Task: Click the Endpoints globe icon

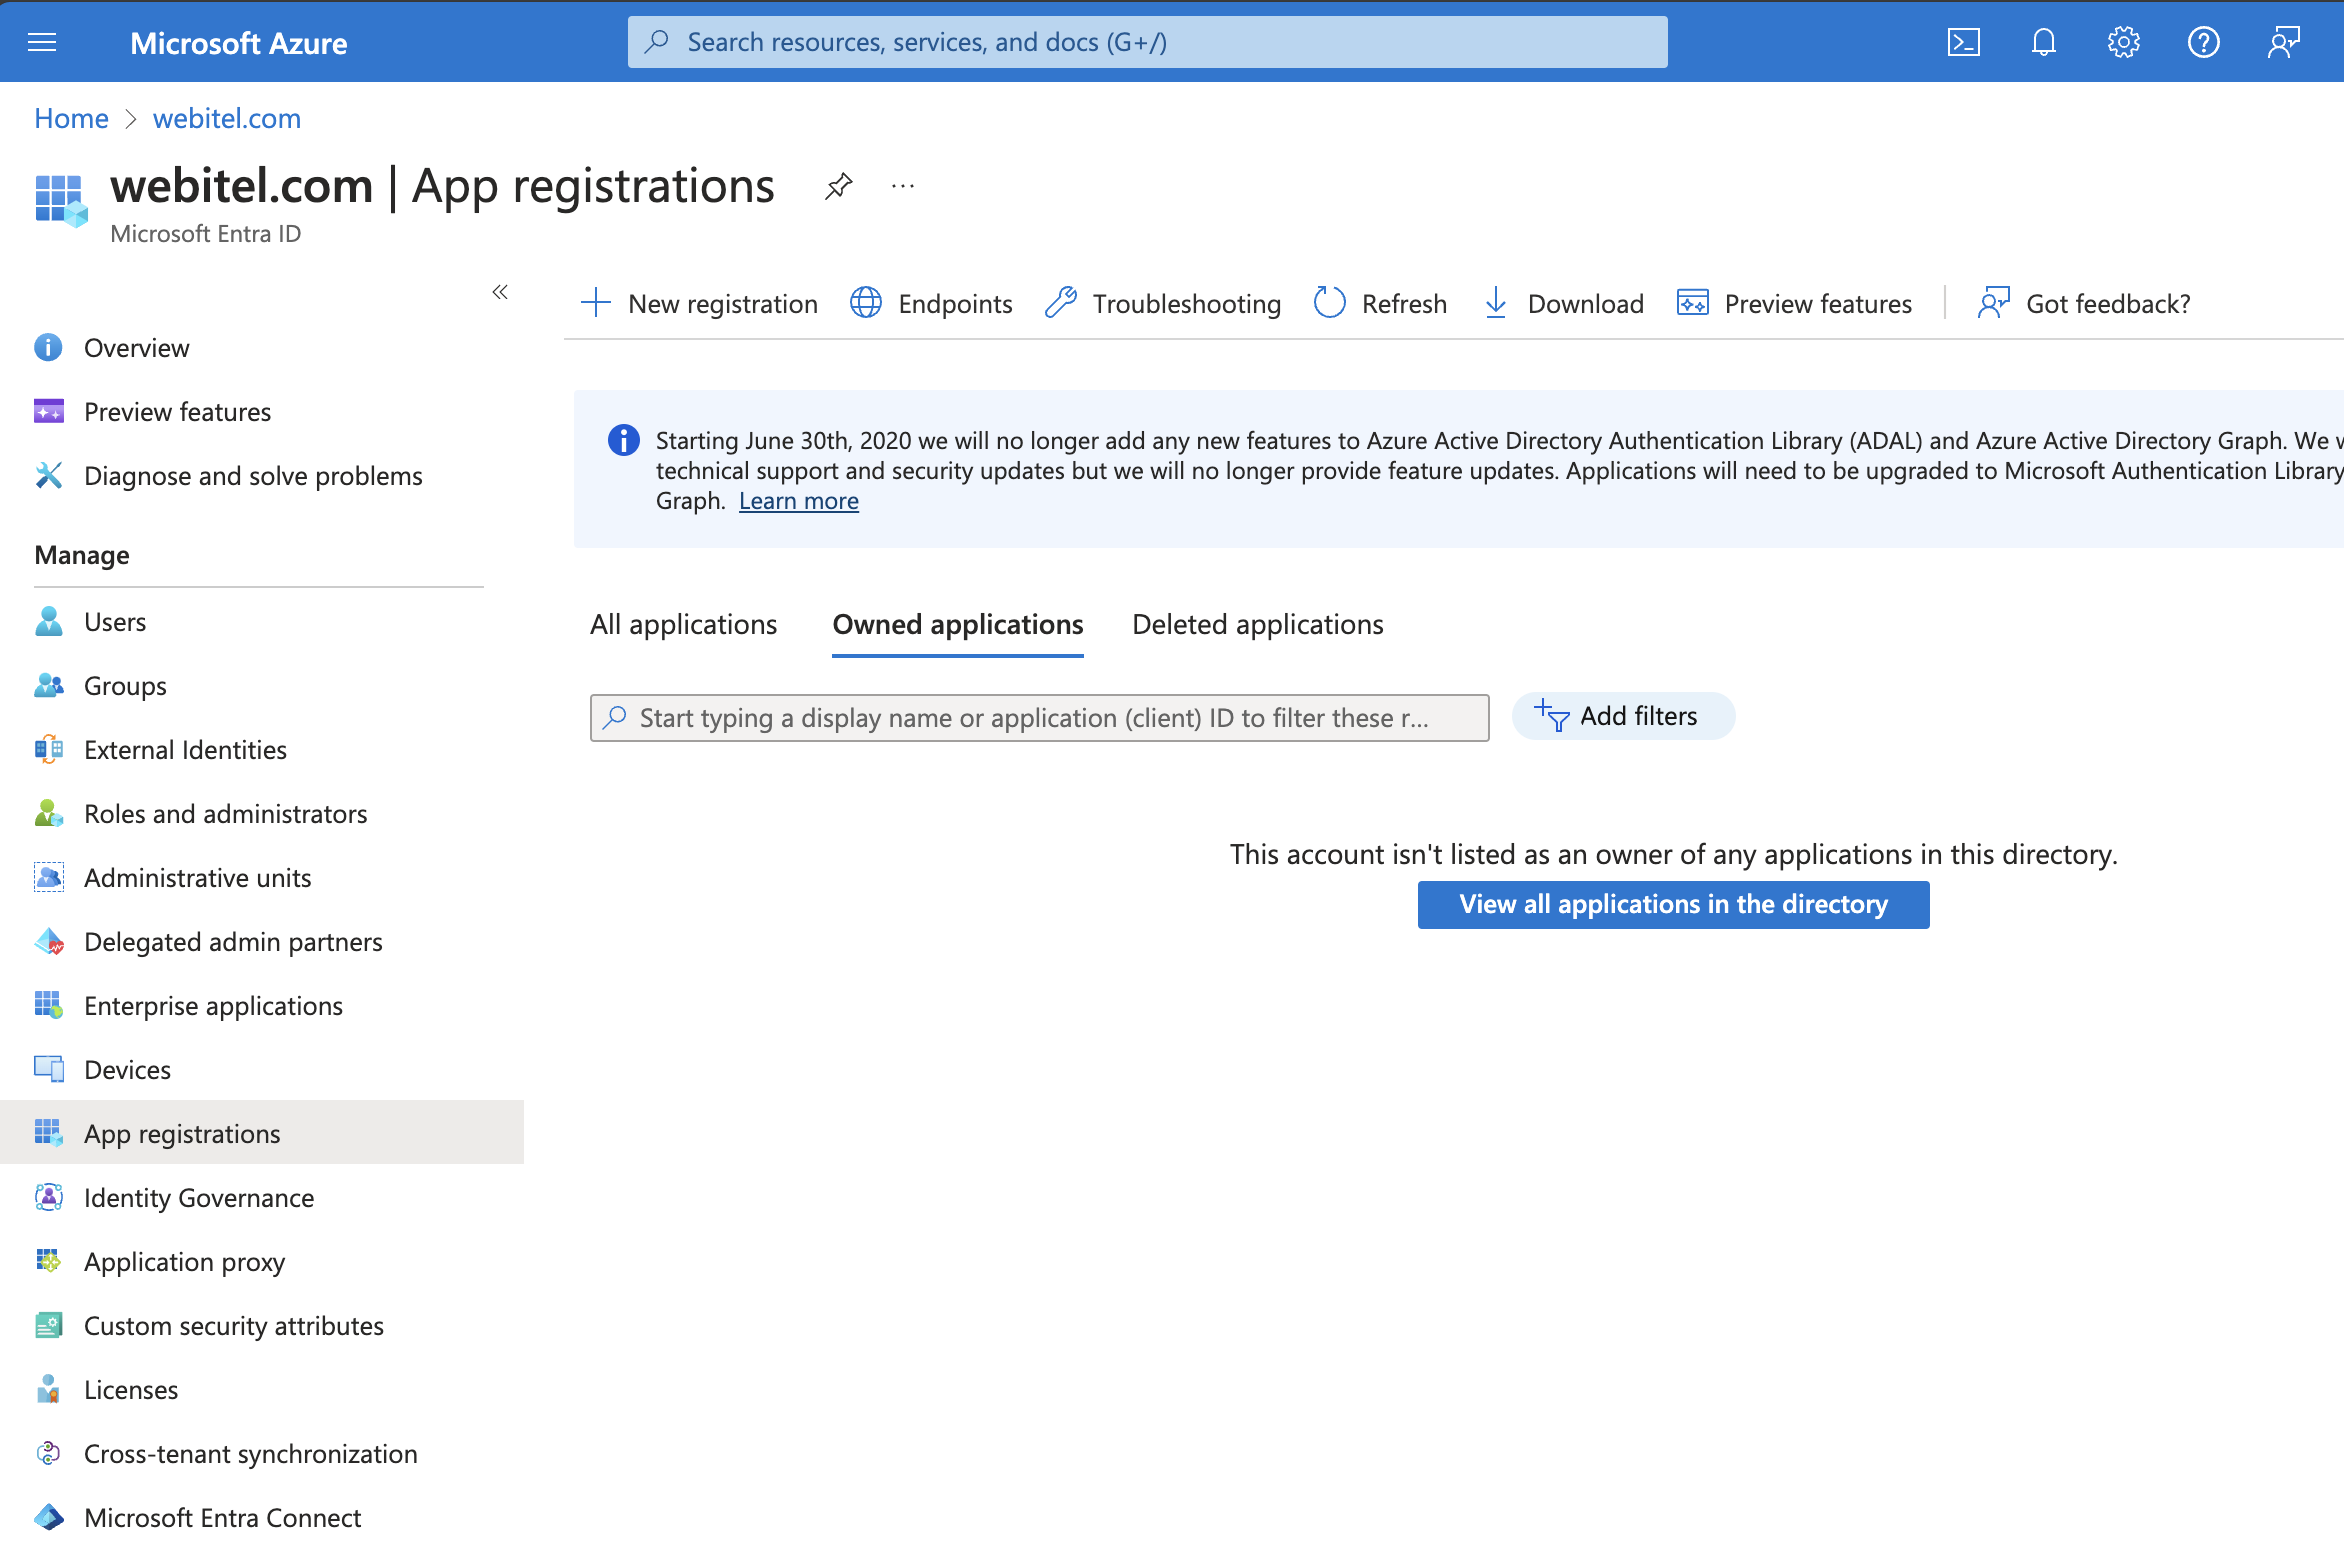Action: pos(866,303)
